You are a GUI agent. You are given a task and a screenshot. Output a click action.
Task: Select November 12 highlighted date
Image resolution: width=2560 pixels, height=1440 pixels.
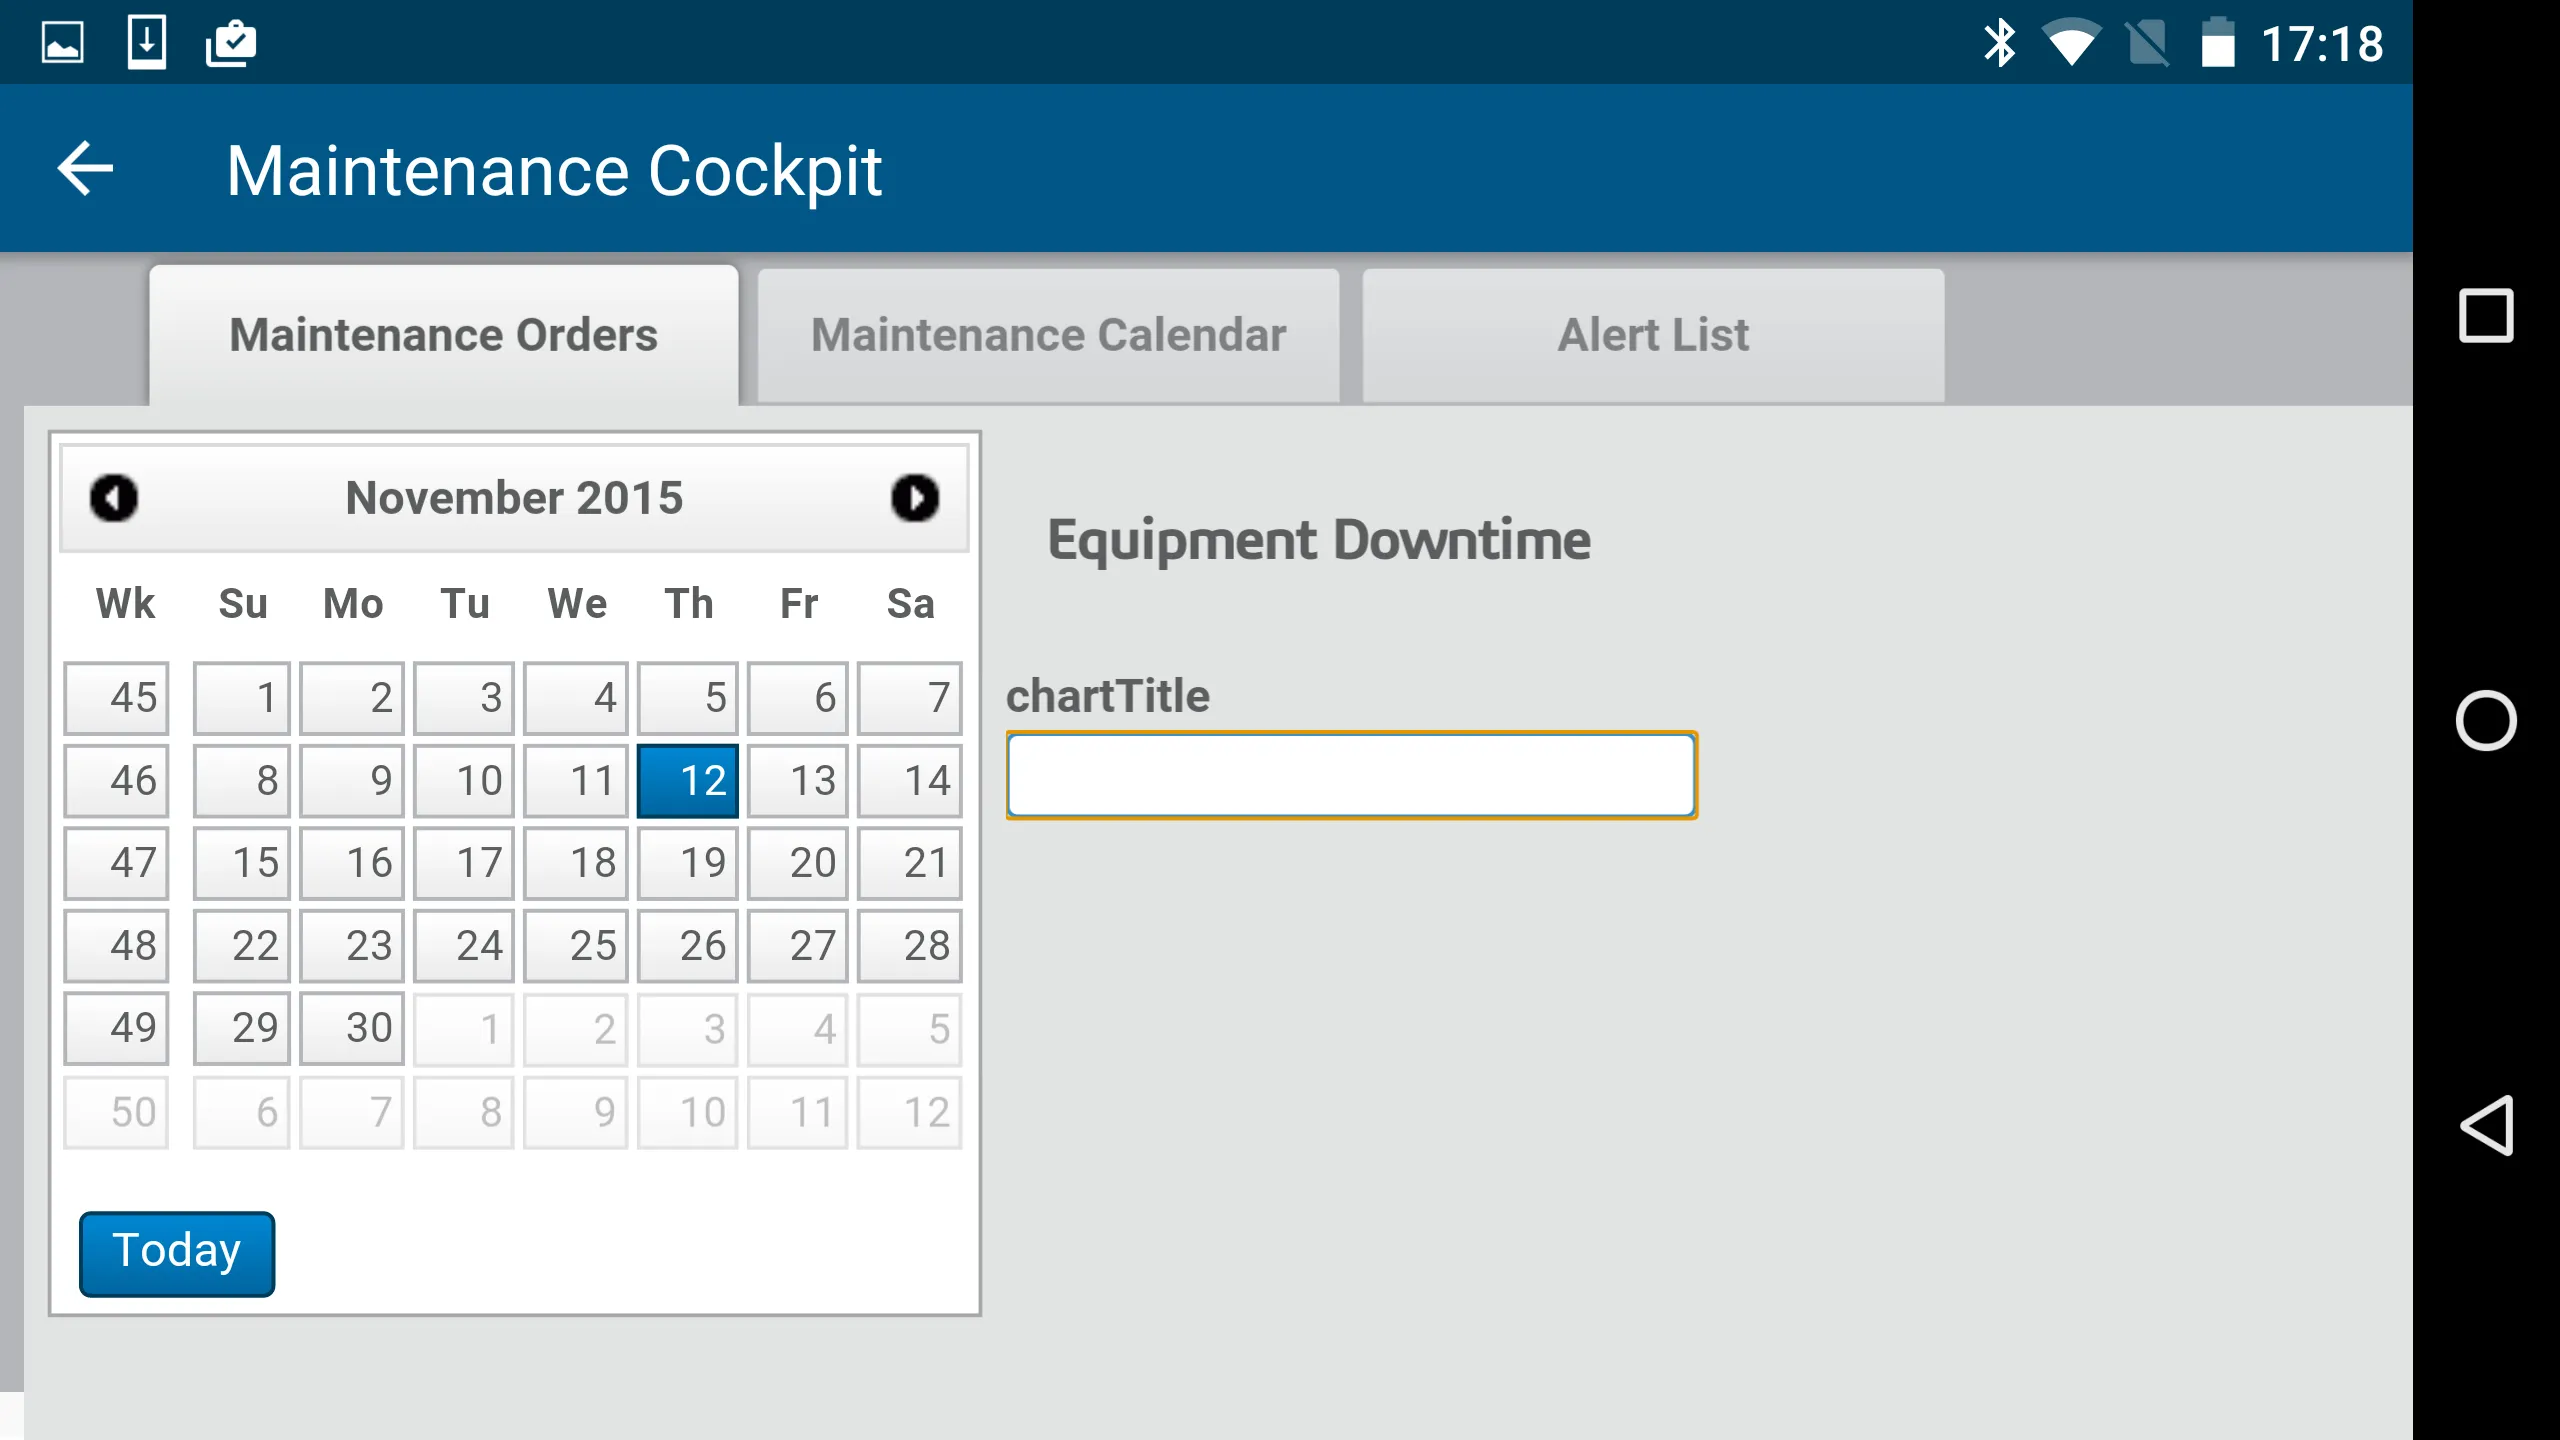(688, 780)
